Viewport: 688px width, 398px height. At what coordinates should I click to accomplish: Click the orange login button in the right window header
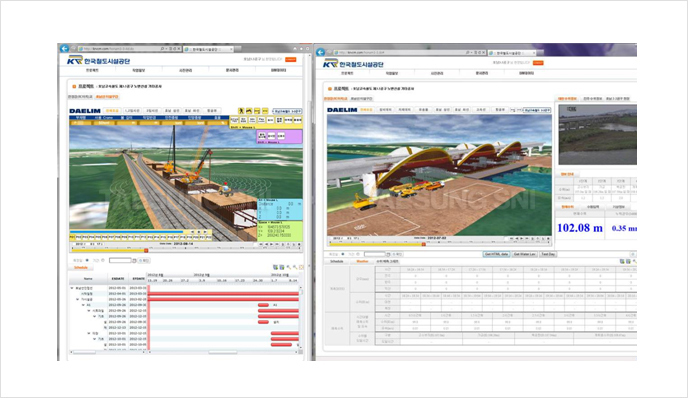(538, 63)
